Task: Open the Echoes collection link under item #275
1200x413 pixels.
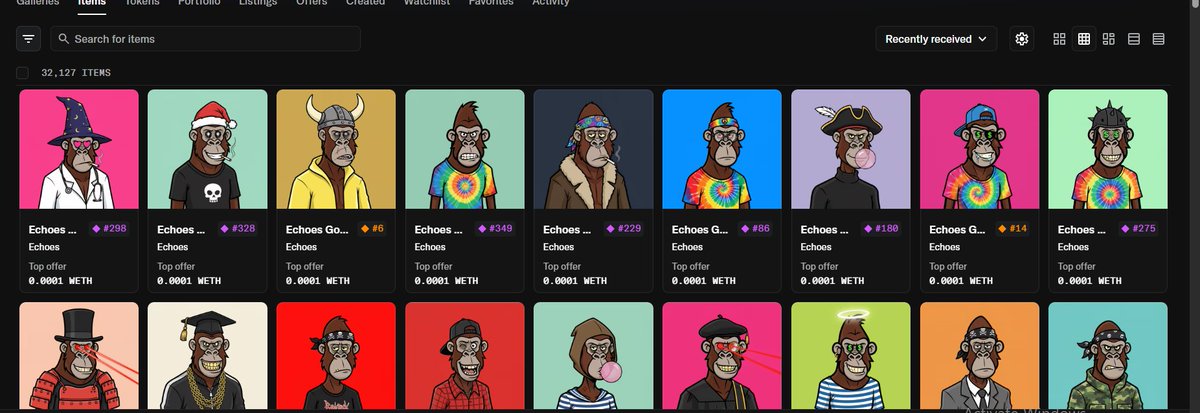Action: 1074,246
